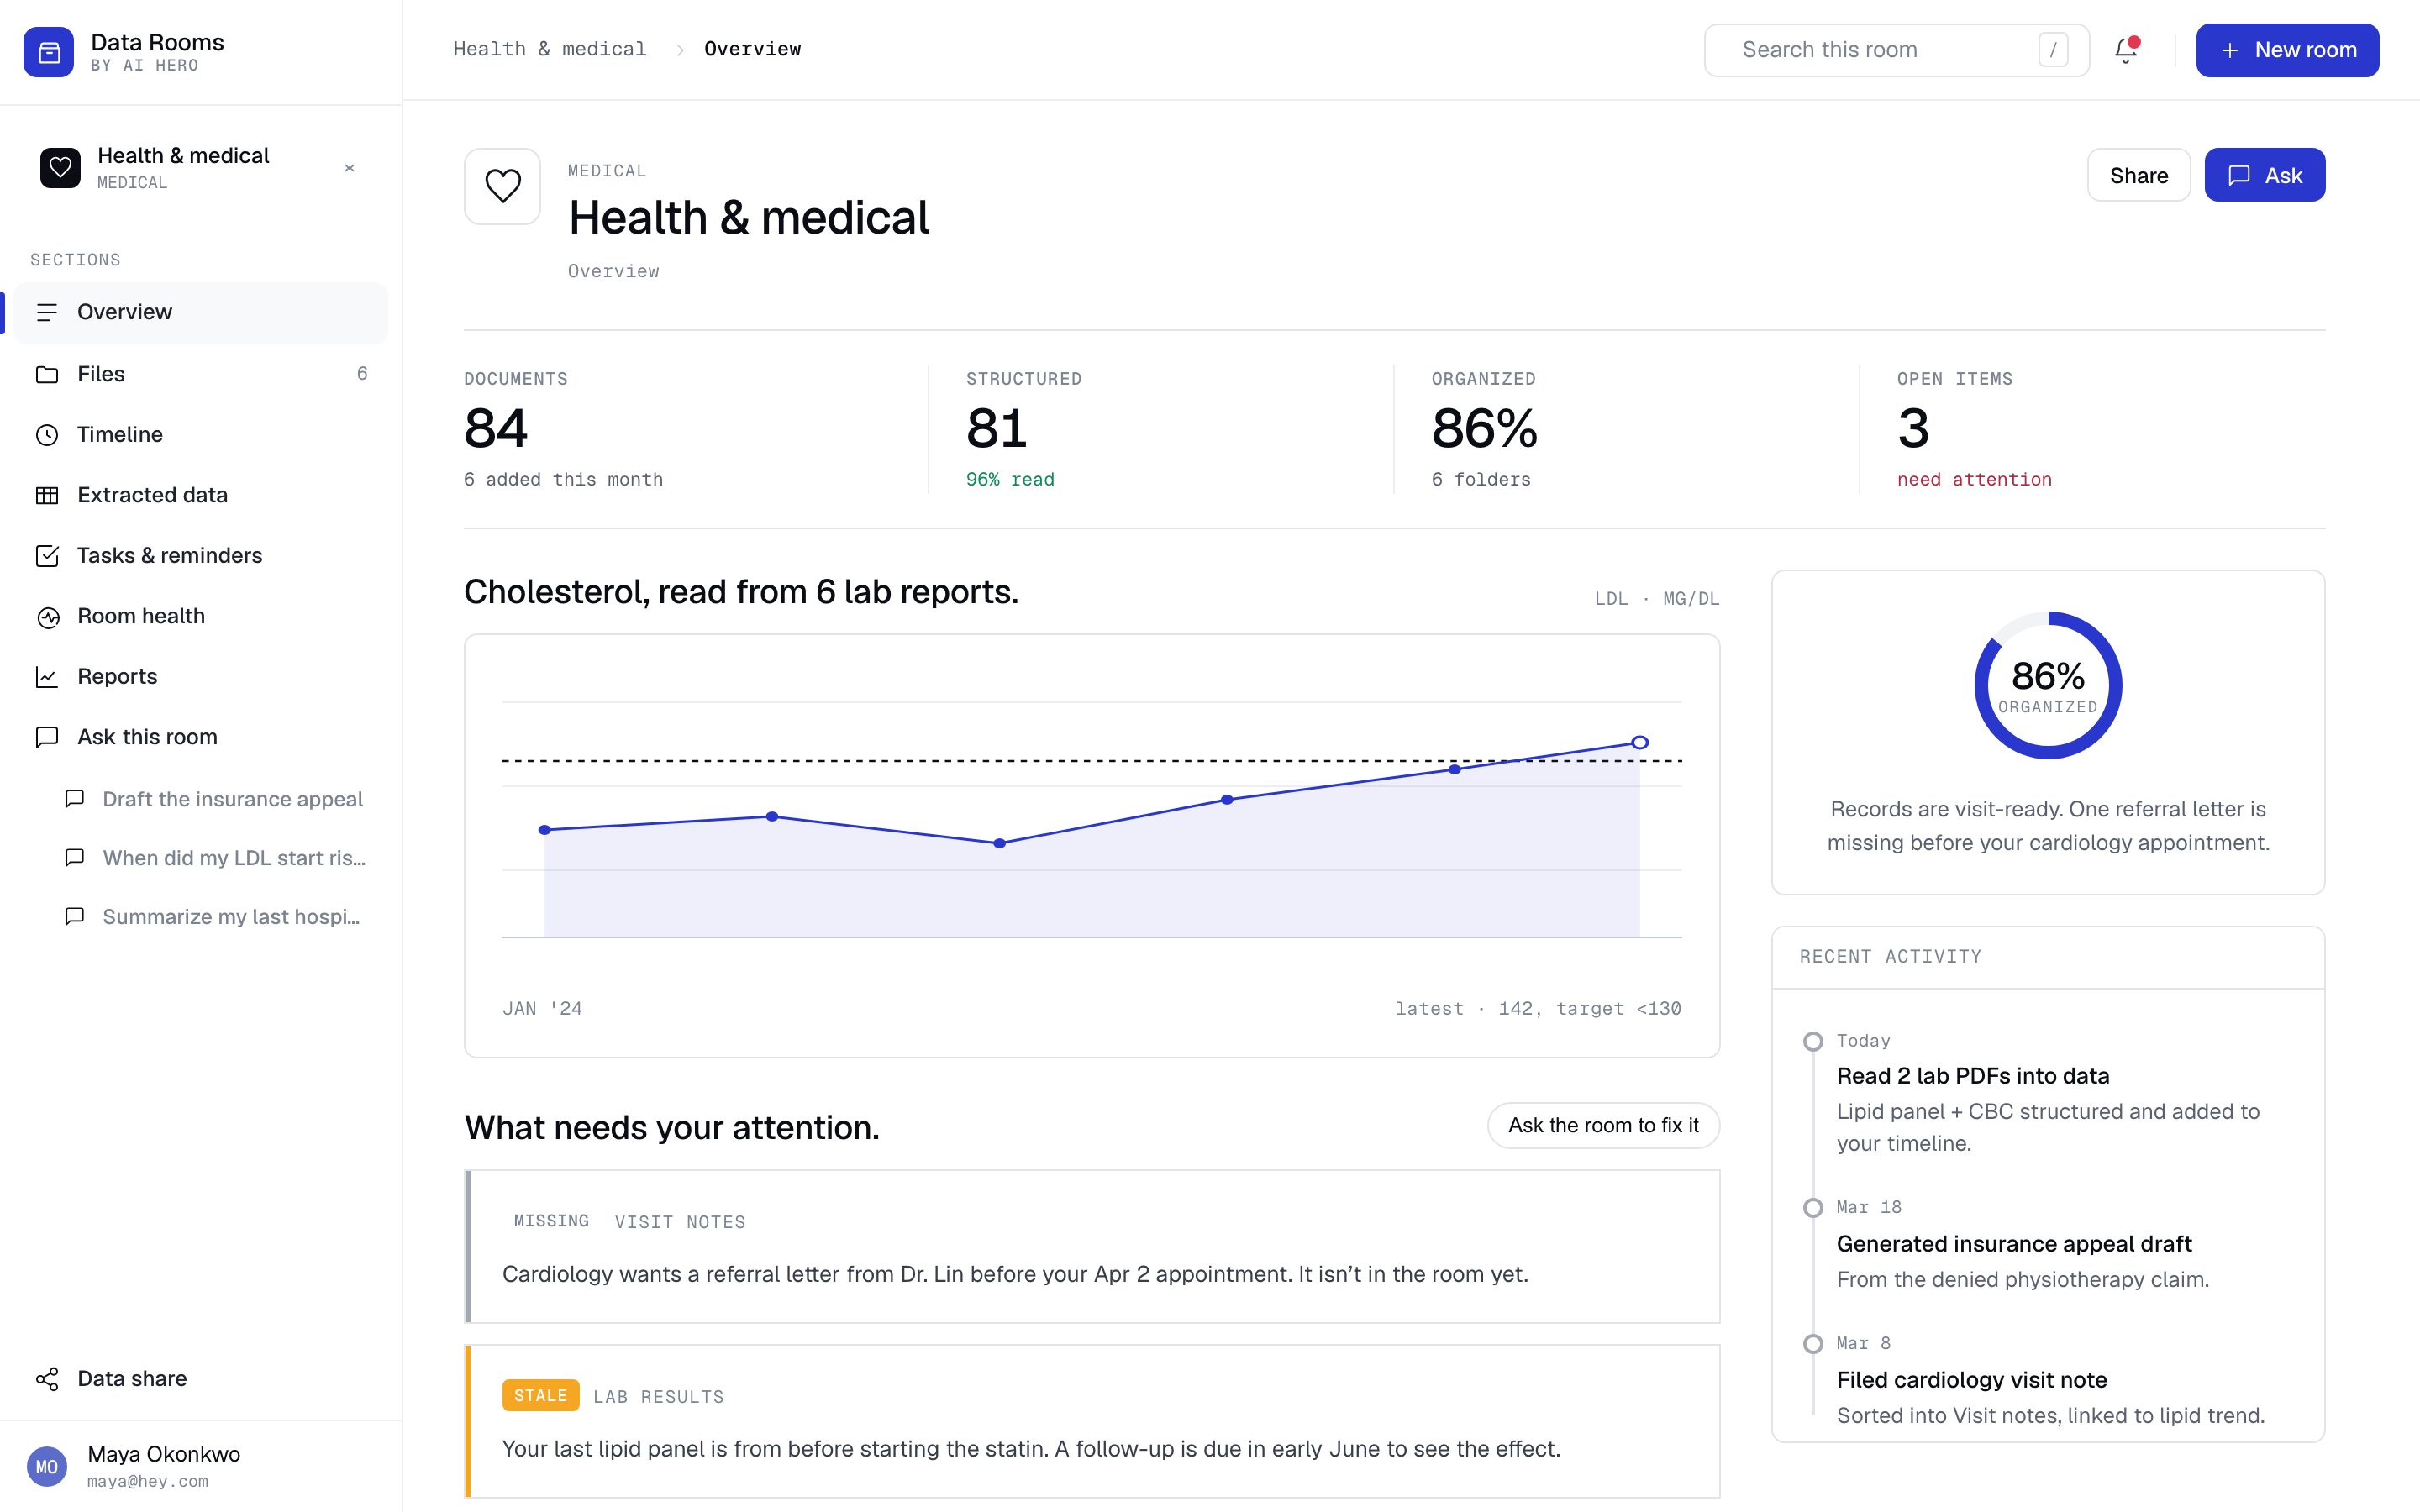This screenshot has width=2420, height=1512.
Task: Expand the Health & medical room switcher chevron
Action: (x=349, y=168)
